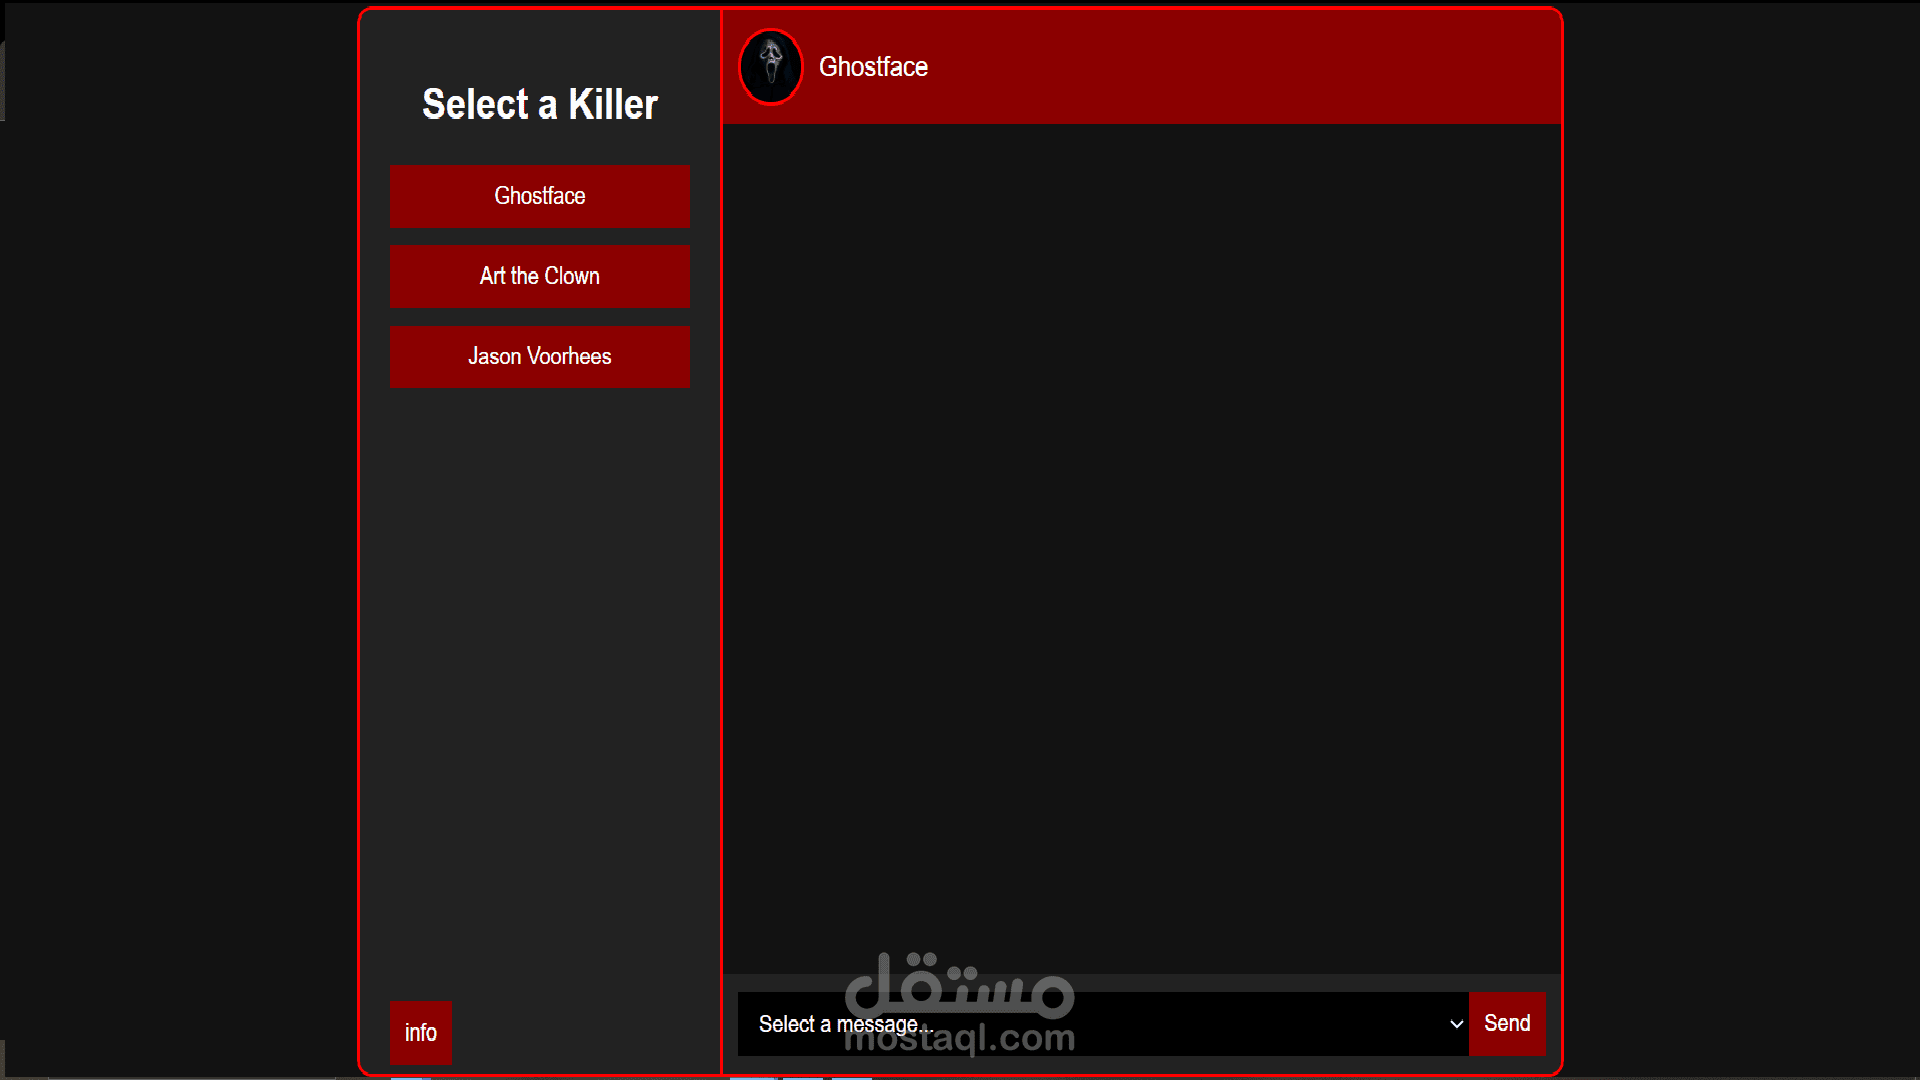Image resolution: width=1920 pixels, height=1080 pixels.
Task: Open the Select a message dropdown
Action: (x=1103, y=1023)
